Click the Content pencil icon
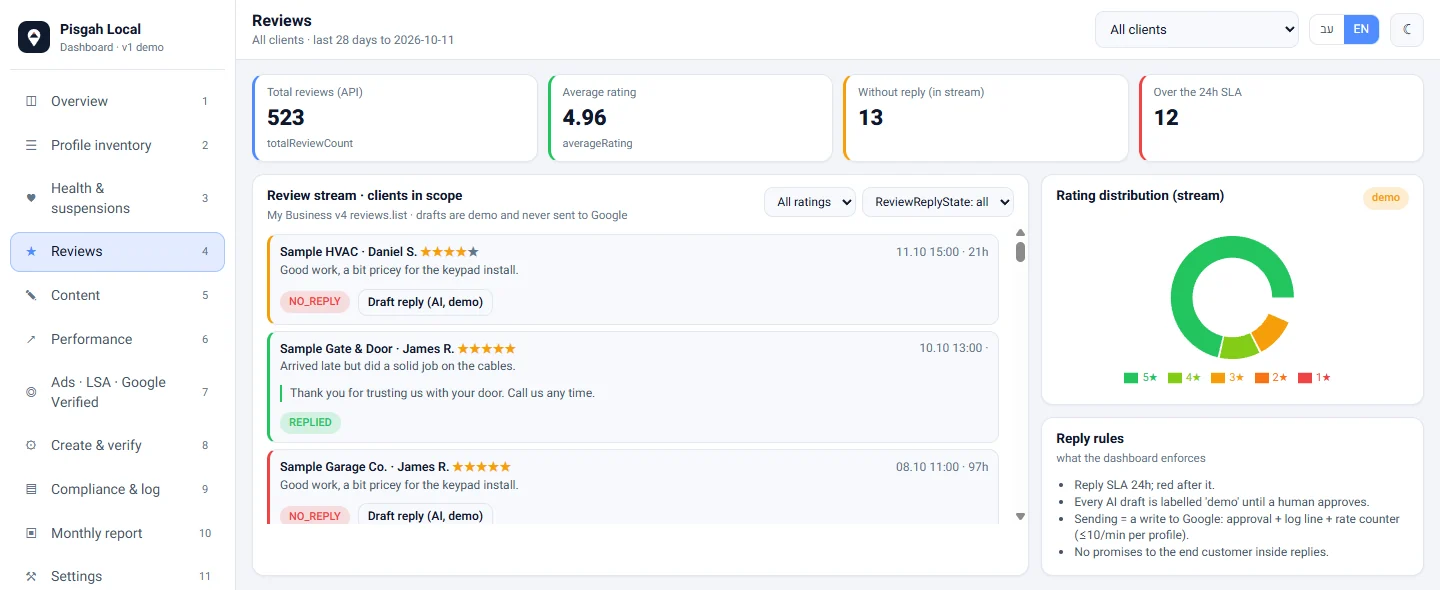 pos(31,295)
